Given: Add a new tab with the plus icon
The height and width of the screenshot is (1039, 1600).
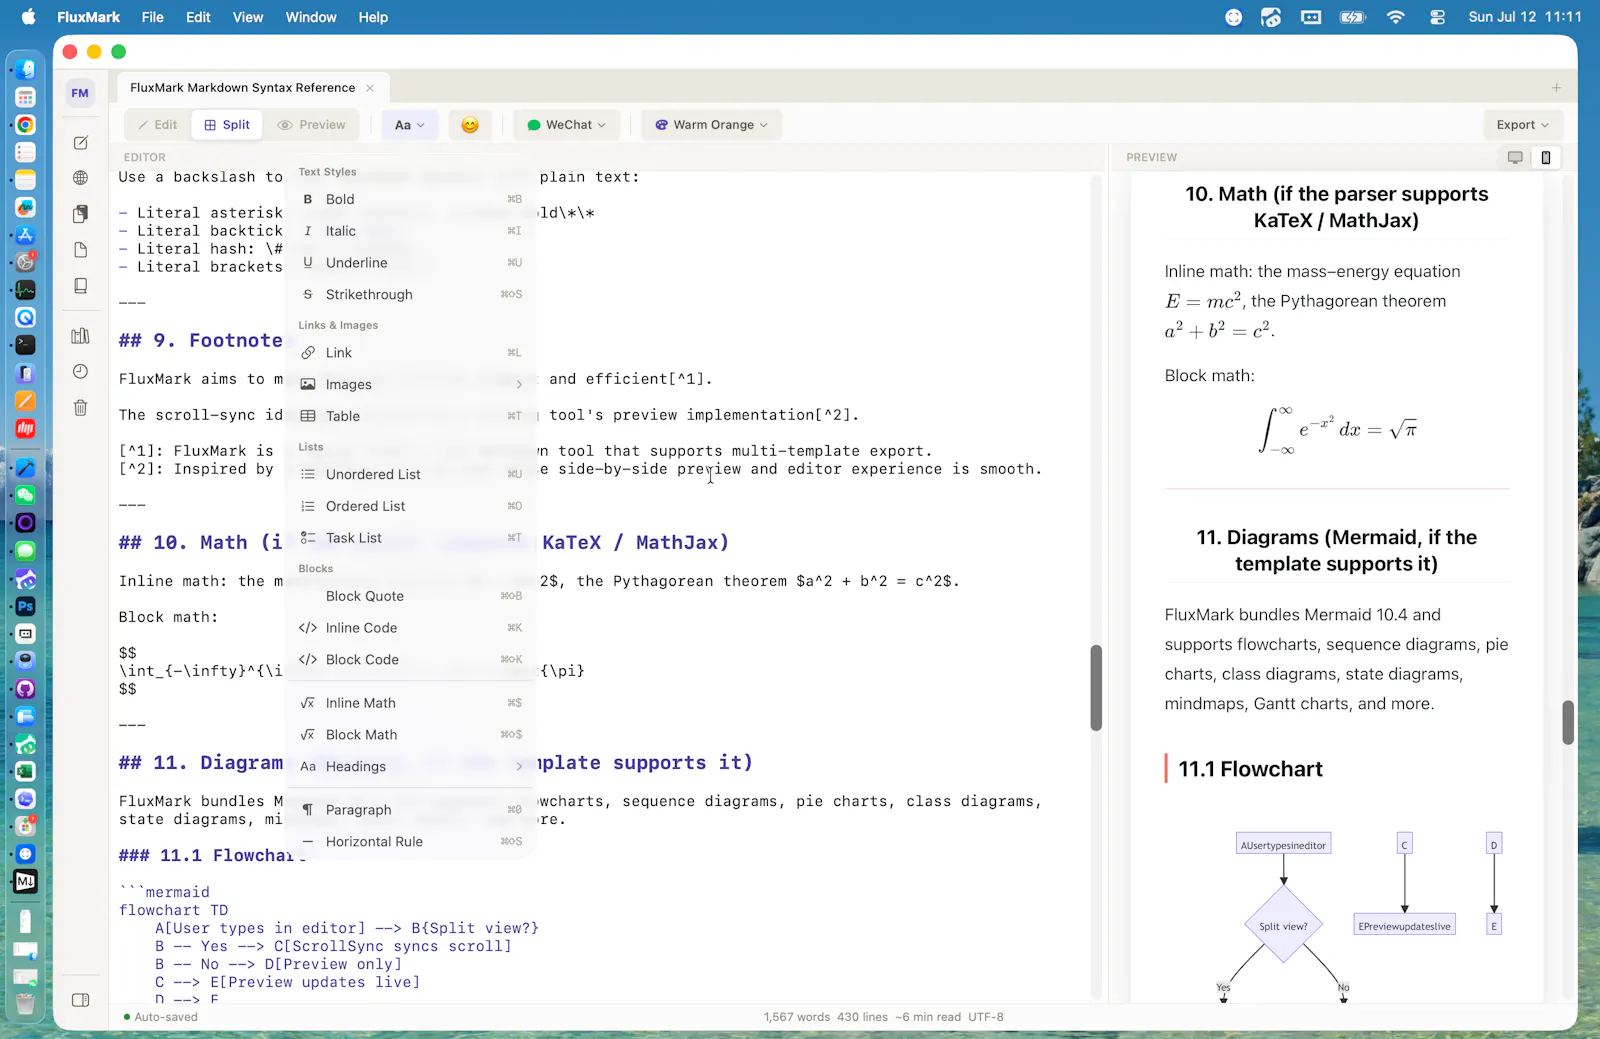Looking at the screenshot, I should [x=1556, y=88].
